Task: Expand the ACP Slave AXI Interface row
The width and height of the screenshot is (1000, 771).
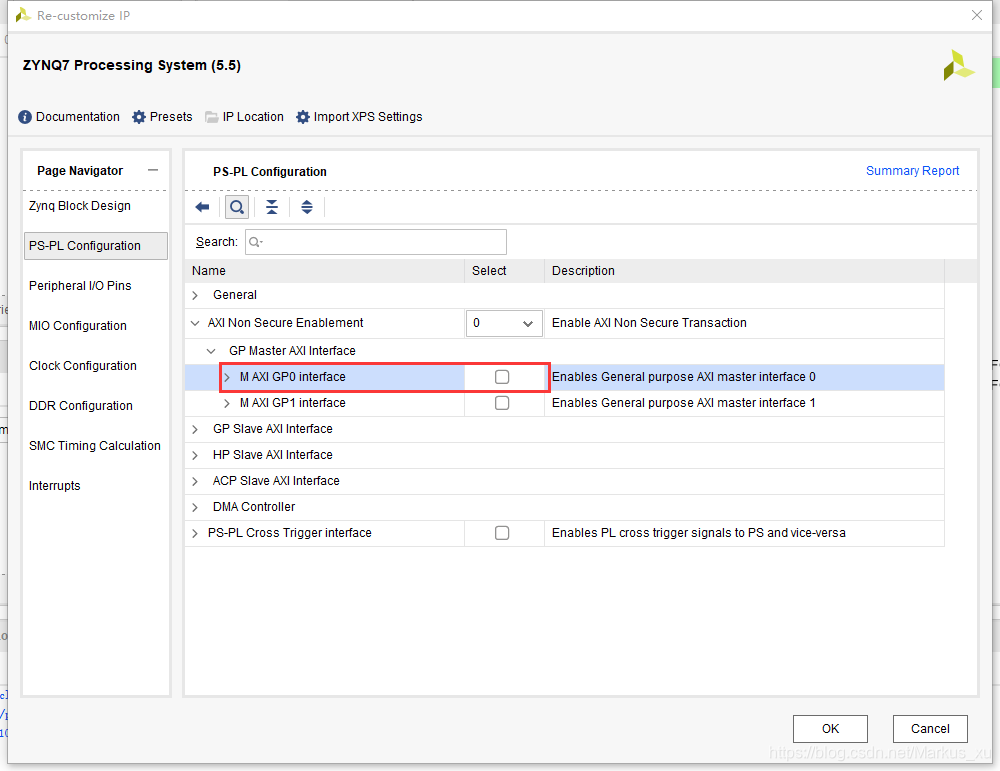Action: [x=195, y=481]
